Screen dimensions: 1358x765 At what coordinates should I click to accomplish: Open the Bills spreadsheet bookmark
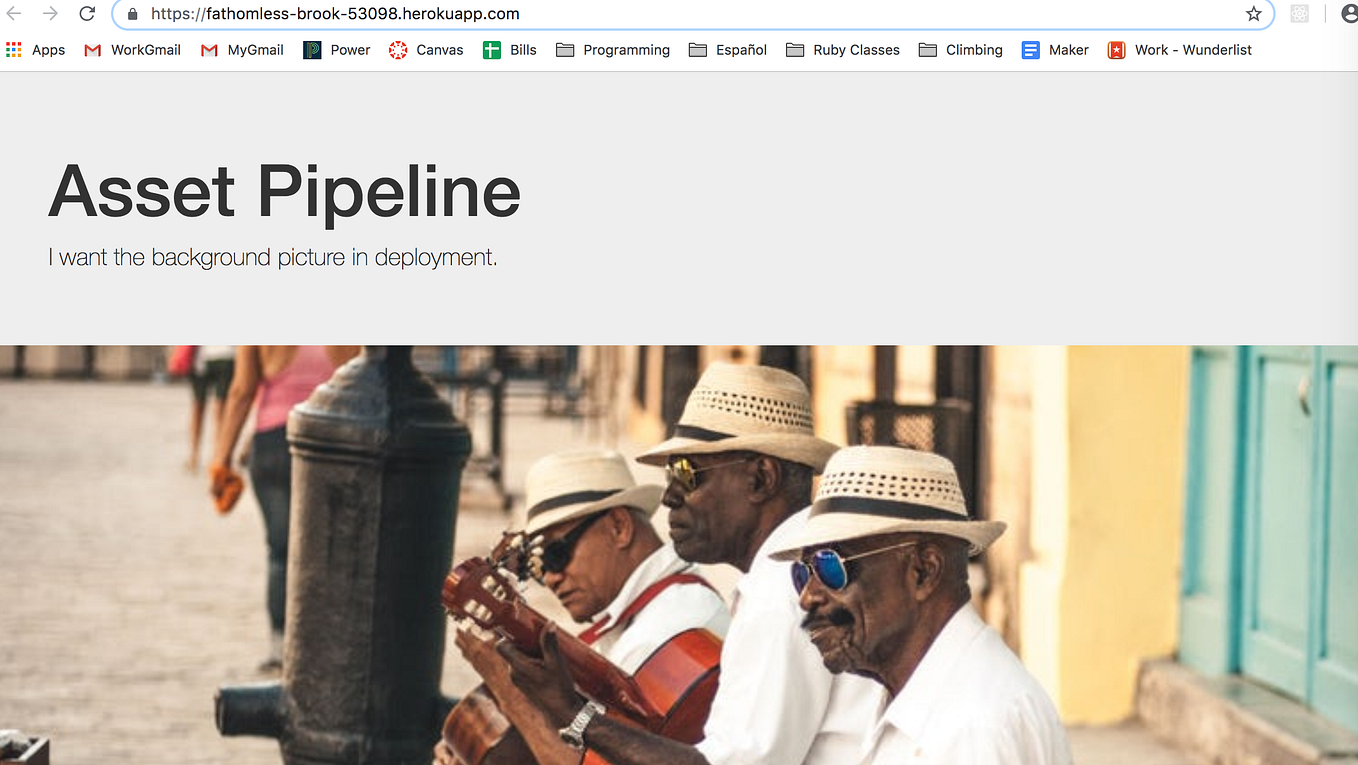(510, 50)
